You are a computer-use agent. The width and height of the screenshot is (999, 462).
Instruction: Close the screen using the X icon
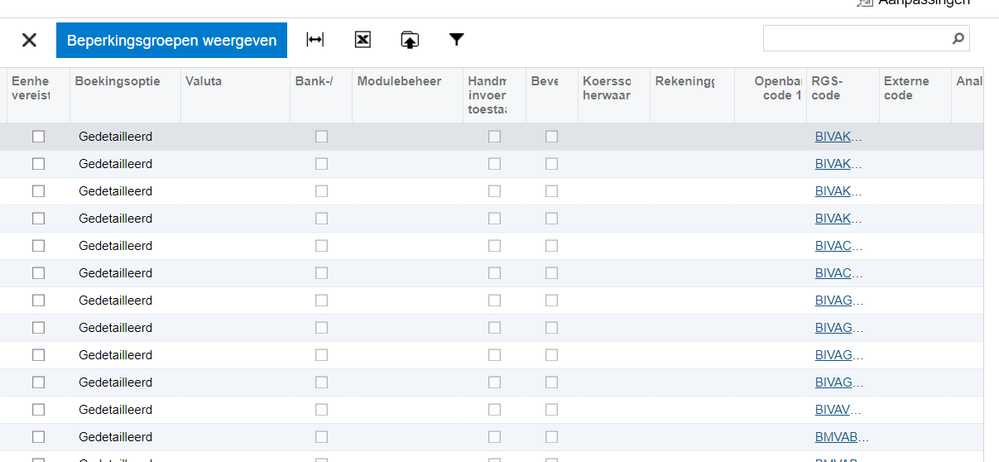[29, 40]
